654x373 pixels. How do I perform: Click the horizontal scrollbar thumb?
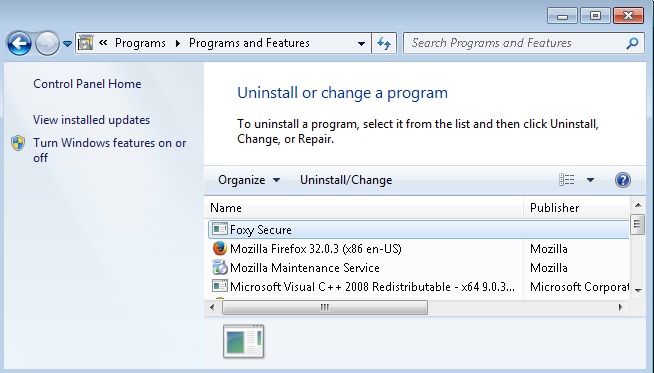pos(325,308)
